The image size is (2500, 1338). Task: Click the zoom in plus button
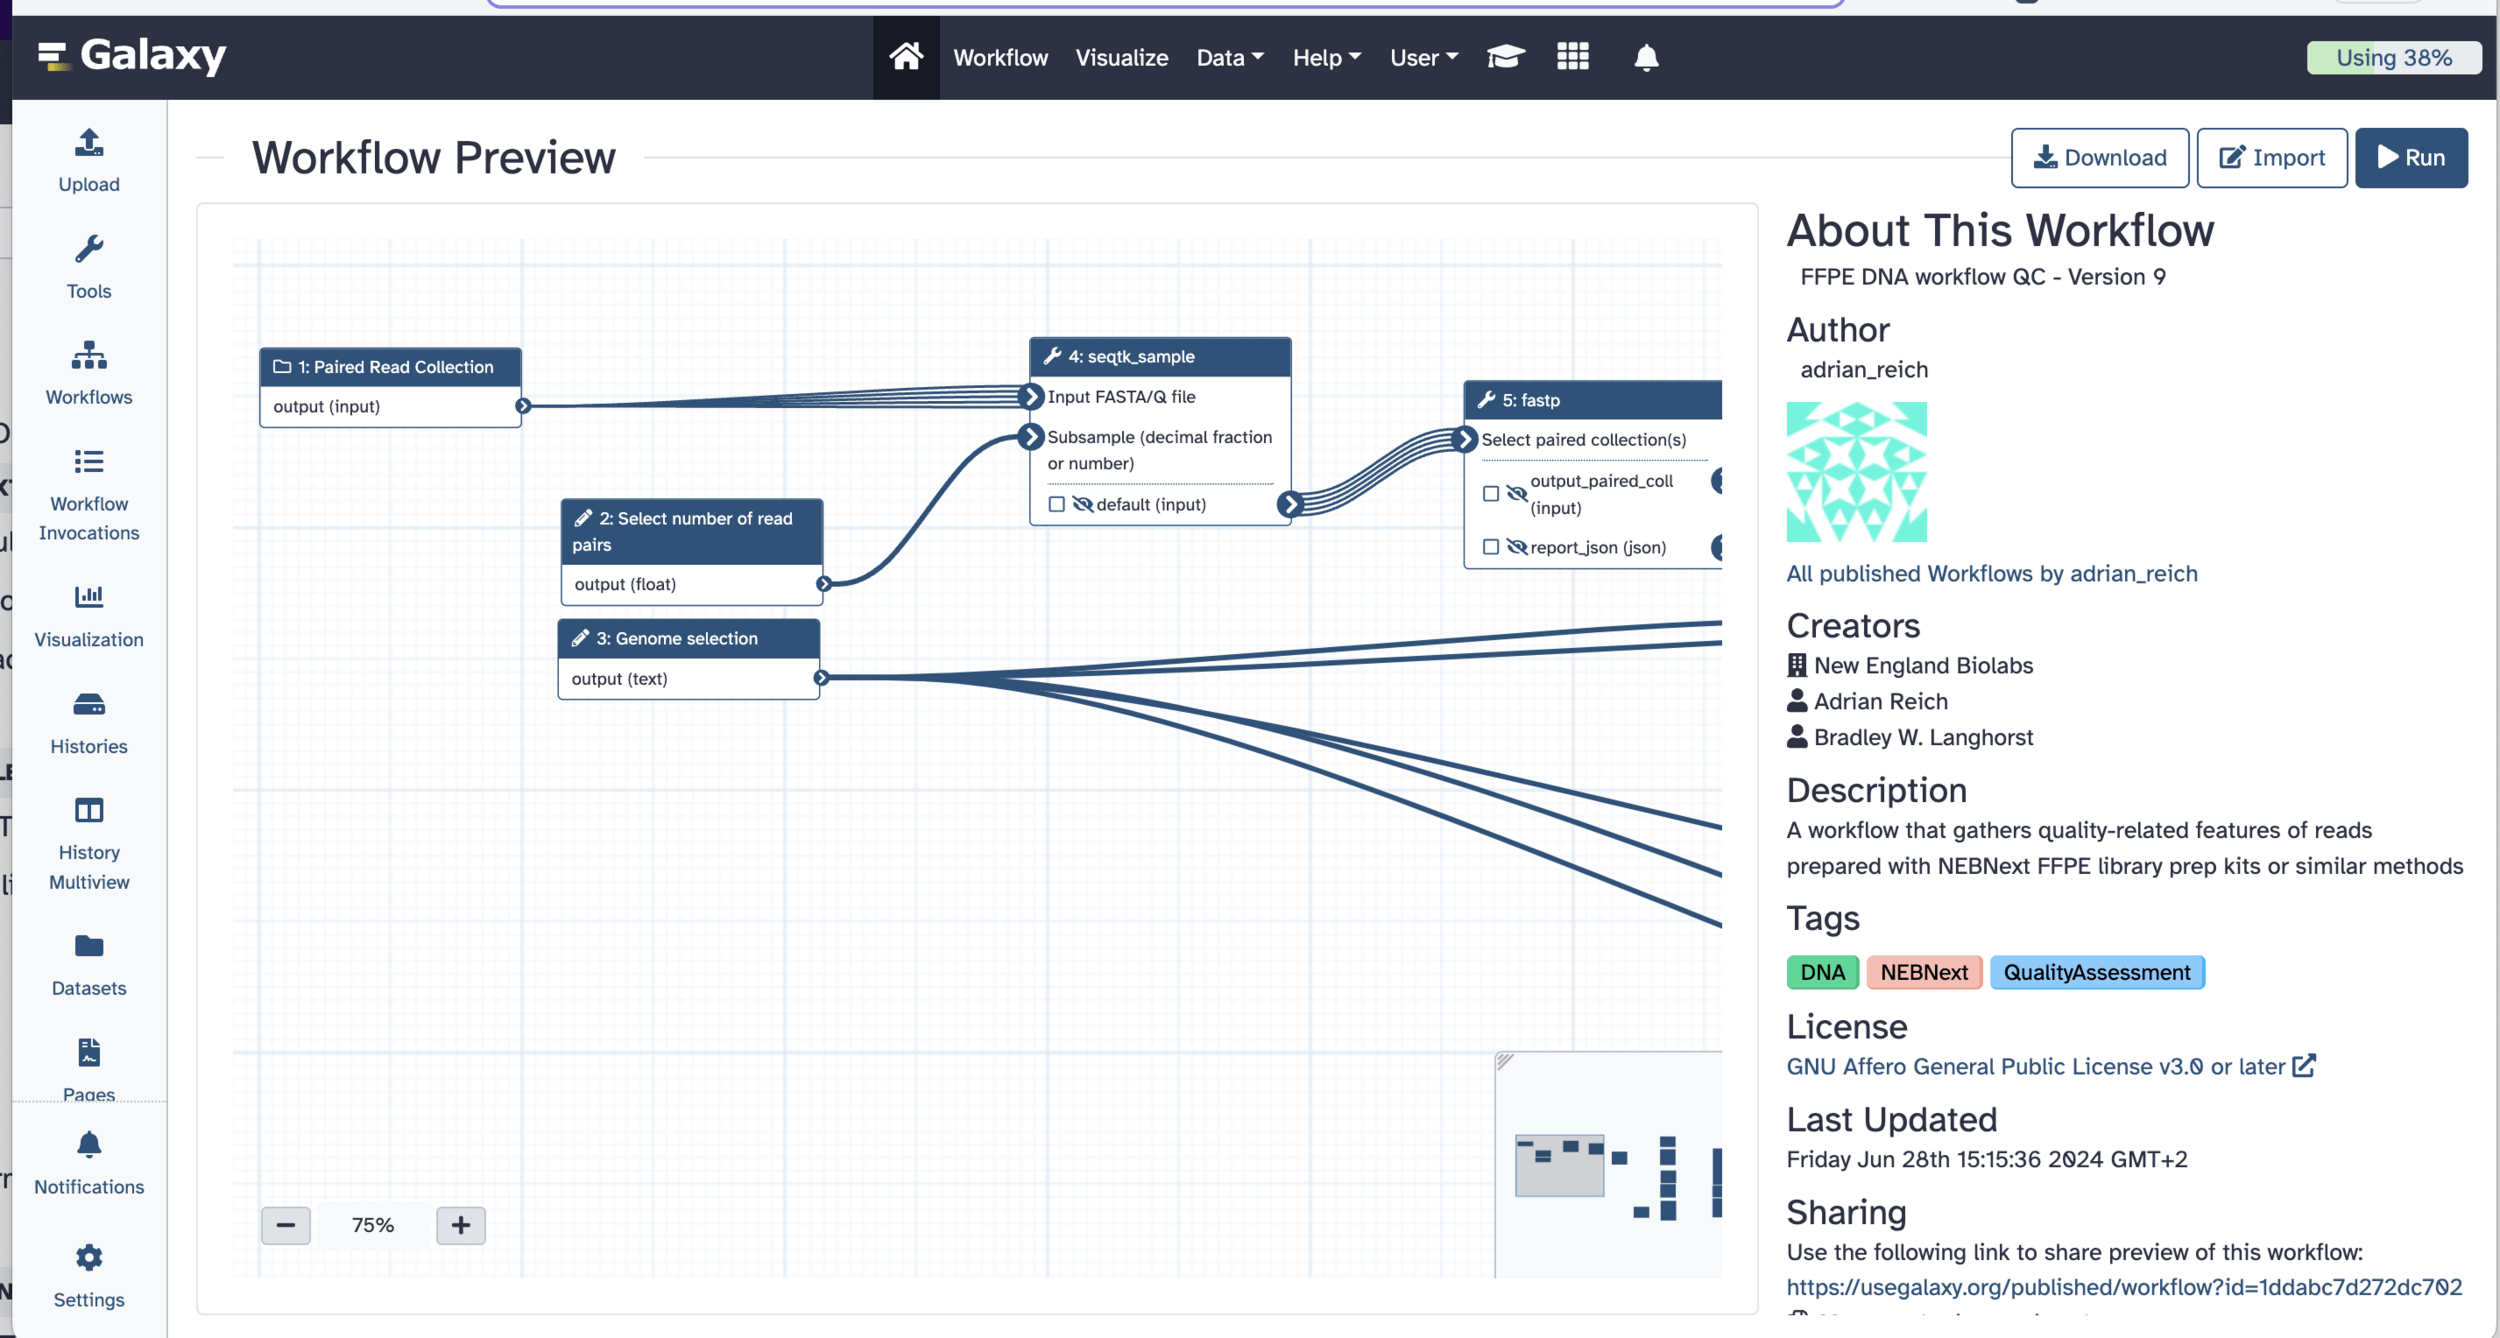click(461, 1225)
